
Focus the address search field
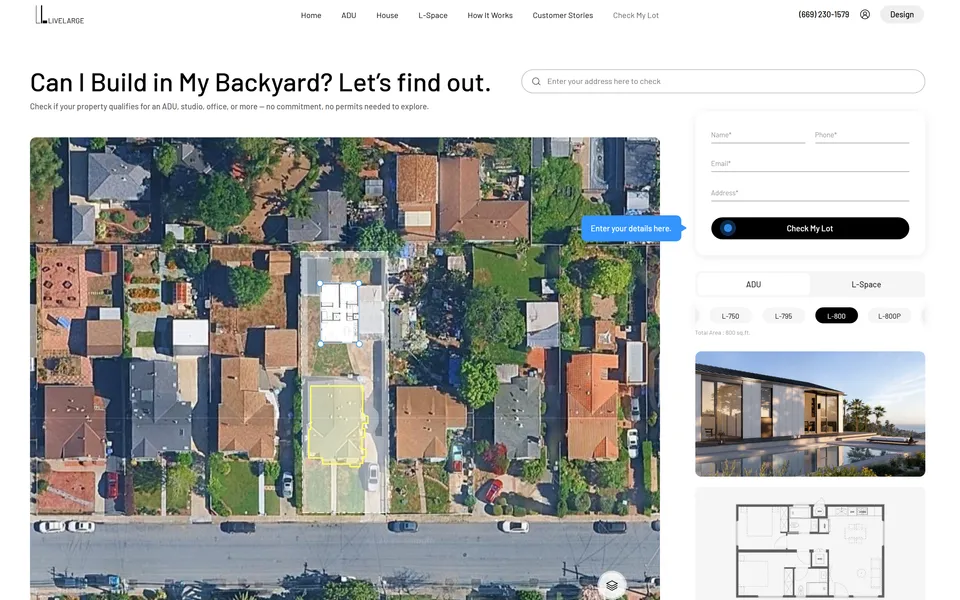point(722,81)
